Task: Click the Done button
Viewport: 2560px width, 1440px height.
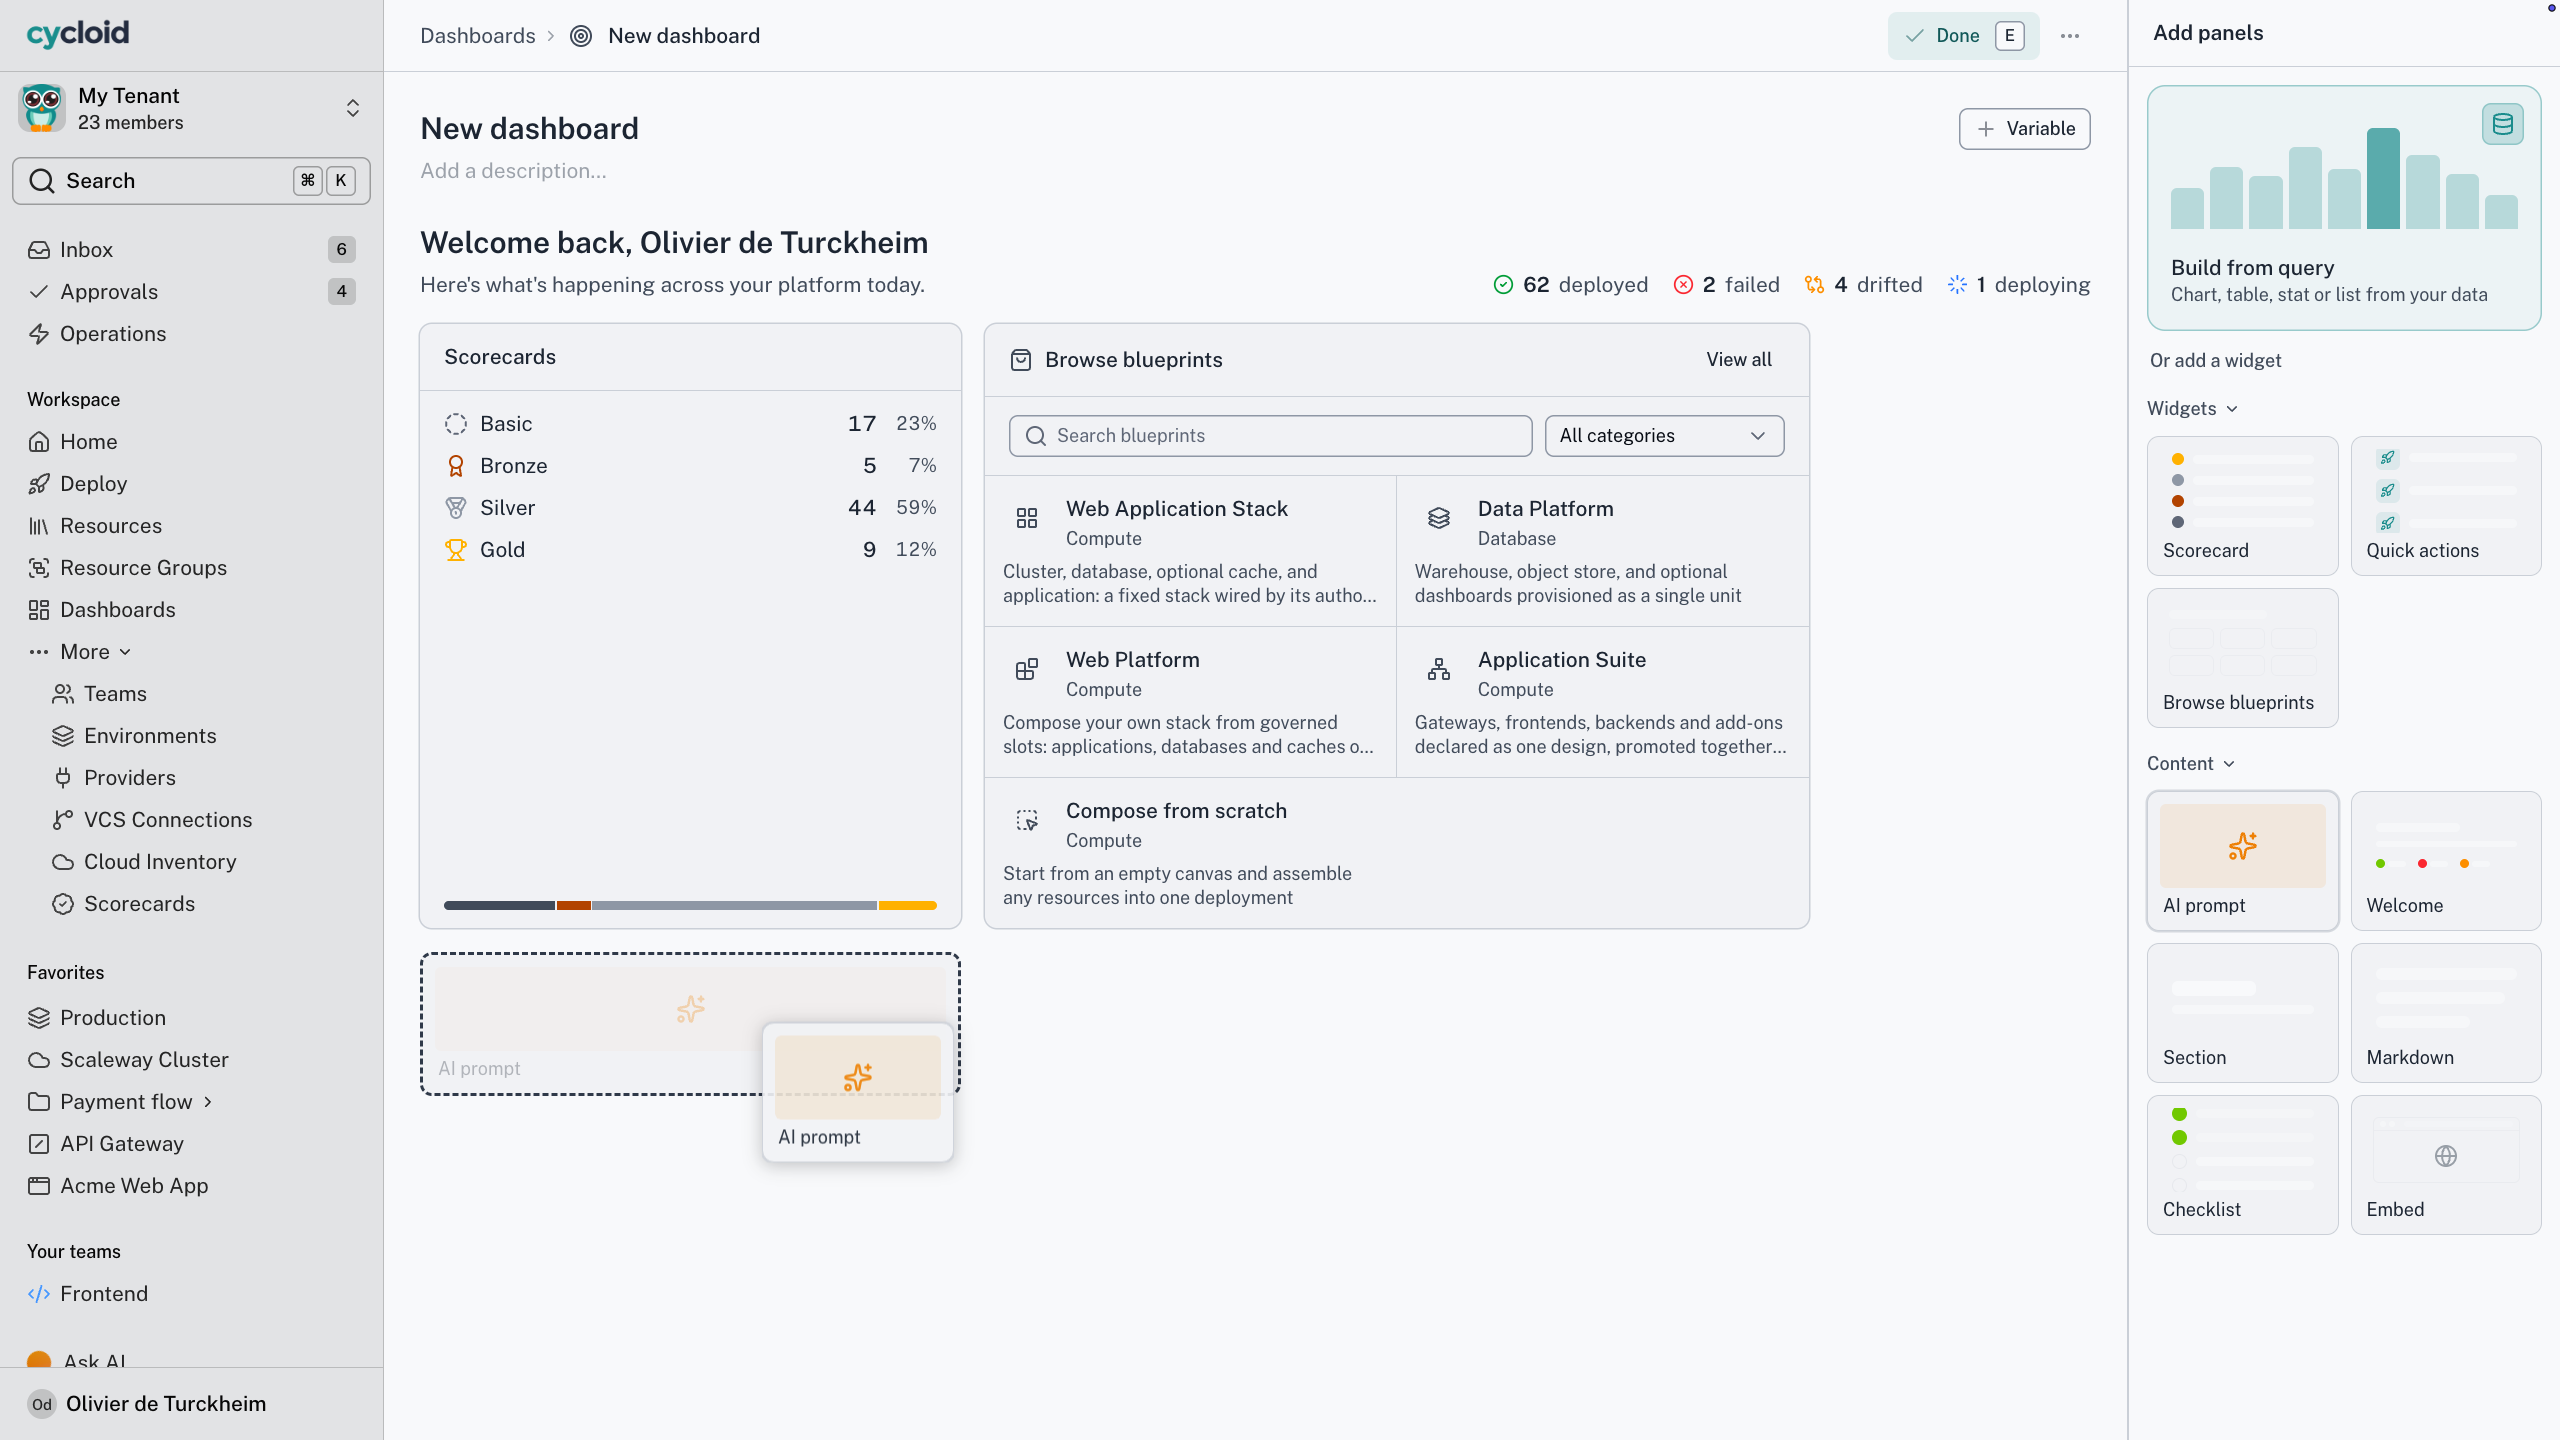Action: click(x=1963, y=36)
